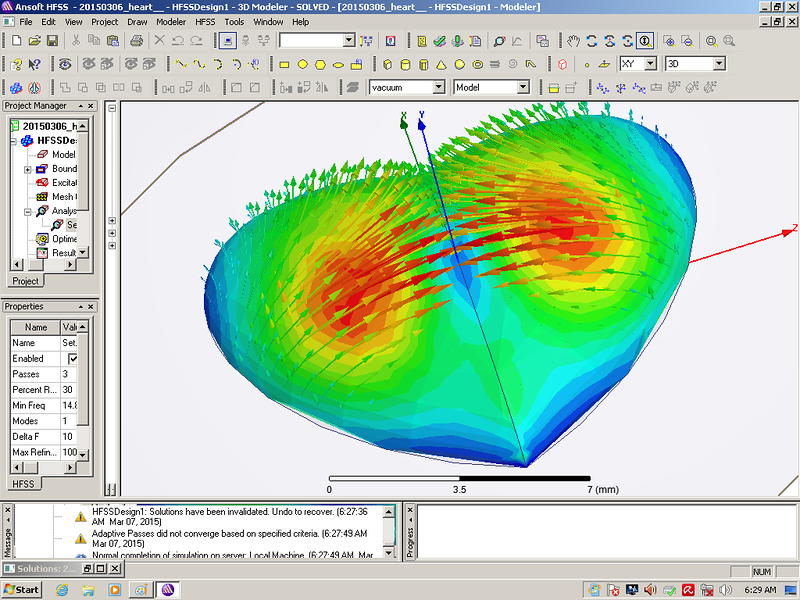Open the HFSS menu
The height and width of the screenshot is (600, 800).
[x=204, y=21]
